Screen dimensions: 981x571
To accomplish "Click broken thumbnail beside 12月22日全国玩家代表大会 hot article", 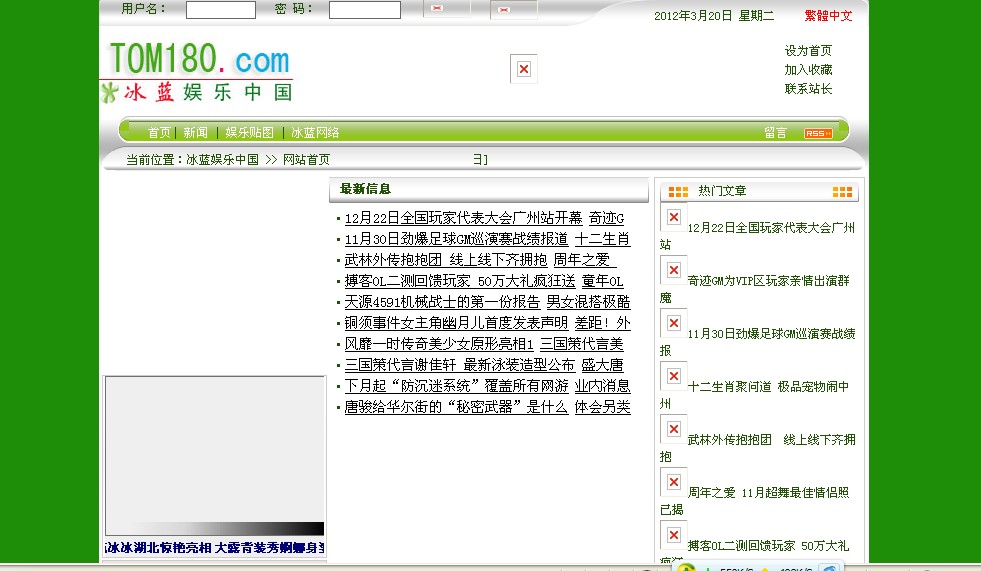I will point(674,217).
